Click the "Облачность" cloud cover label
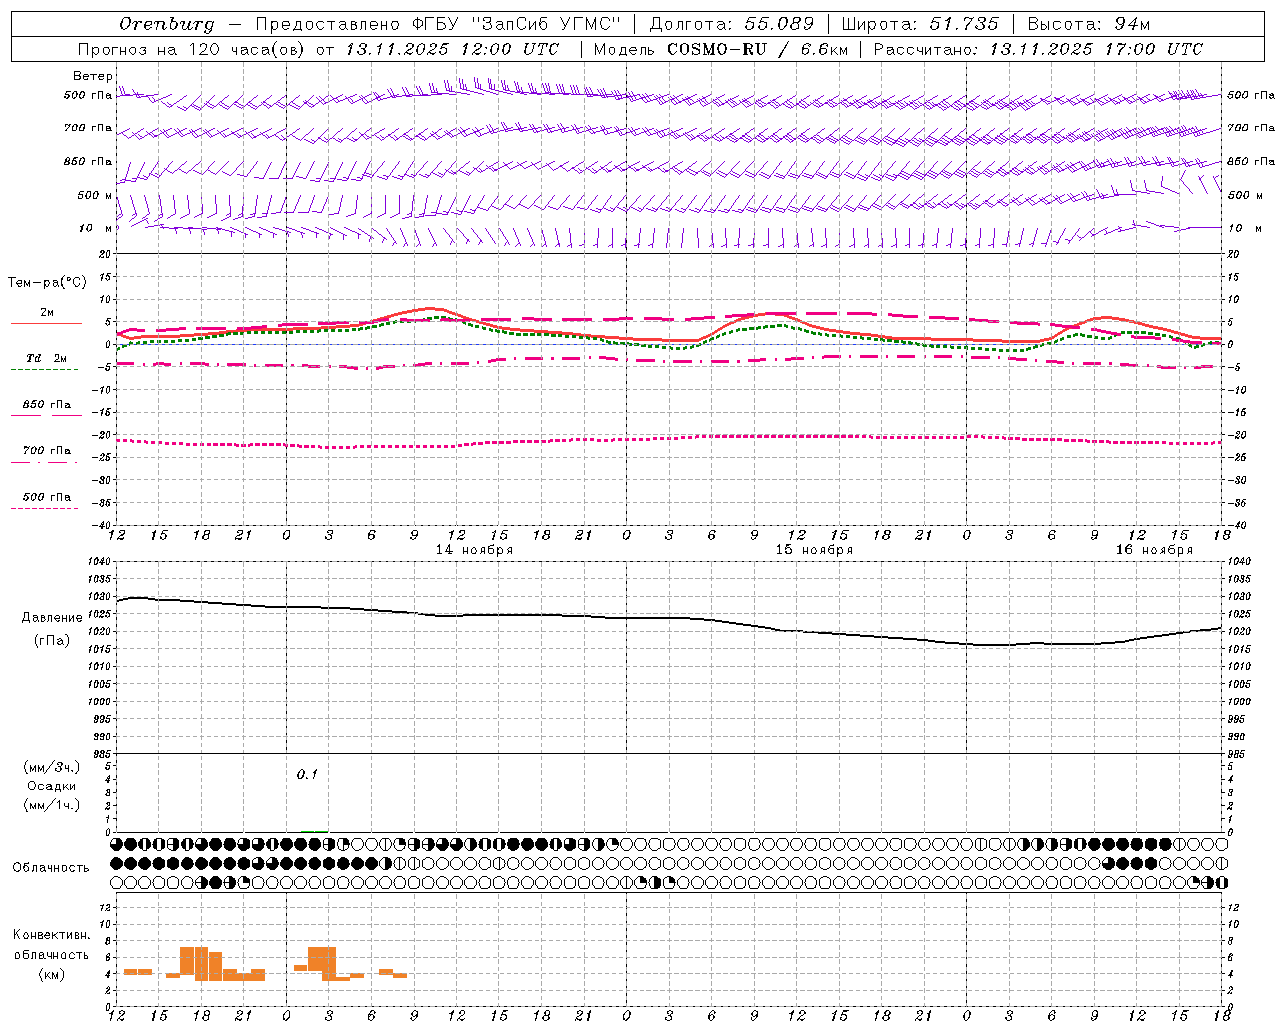Image resolution: width=1280 pixels, height=1024 pixels. (x=51, y=867)
